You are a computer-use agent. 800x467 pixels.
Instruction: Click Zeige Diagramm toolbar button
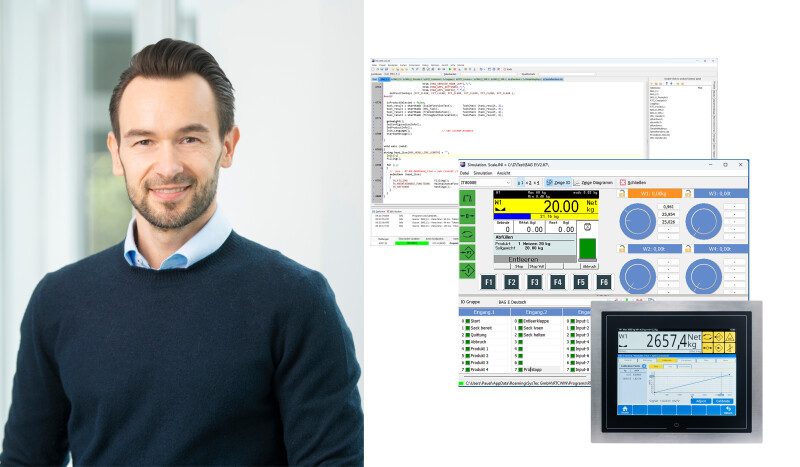593,182
